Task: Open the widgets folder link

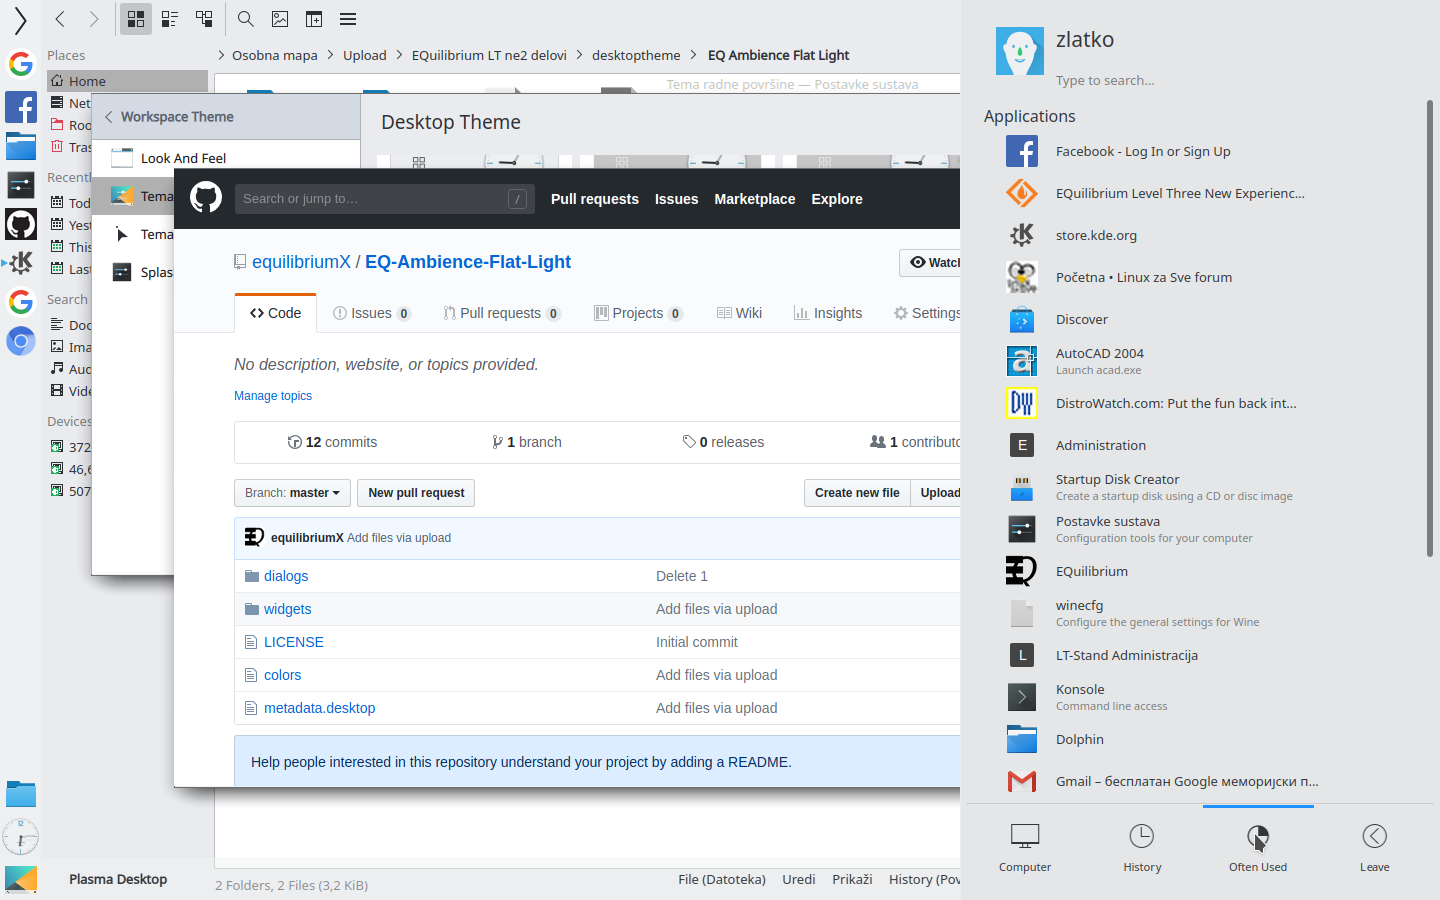Action: click(287, 609)
